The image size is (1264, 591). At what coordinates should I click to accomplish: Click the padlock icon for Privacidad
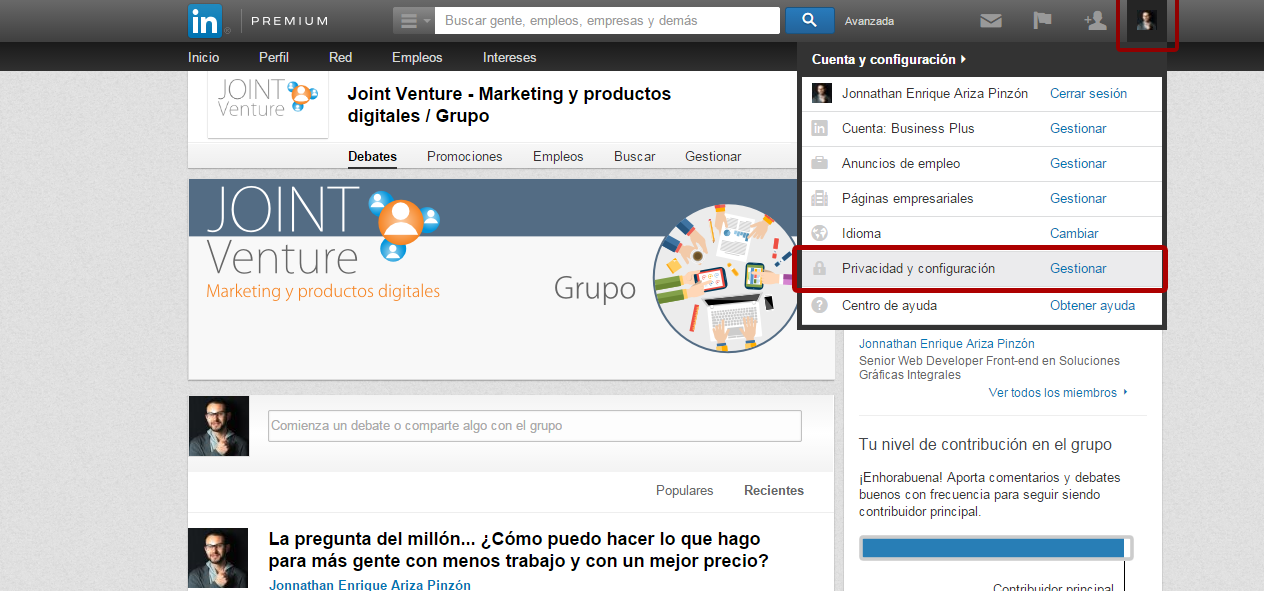coord(820,268)
